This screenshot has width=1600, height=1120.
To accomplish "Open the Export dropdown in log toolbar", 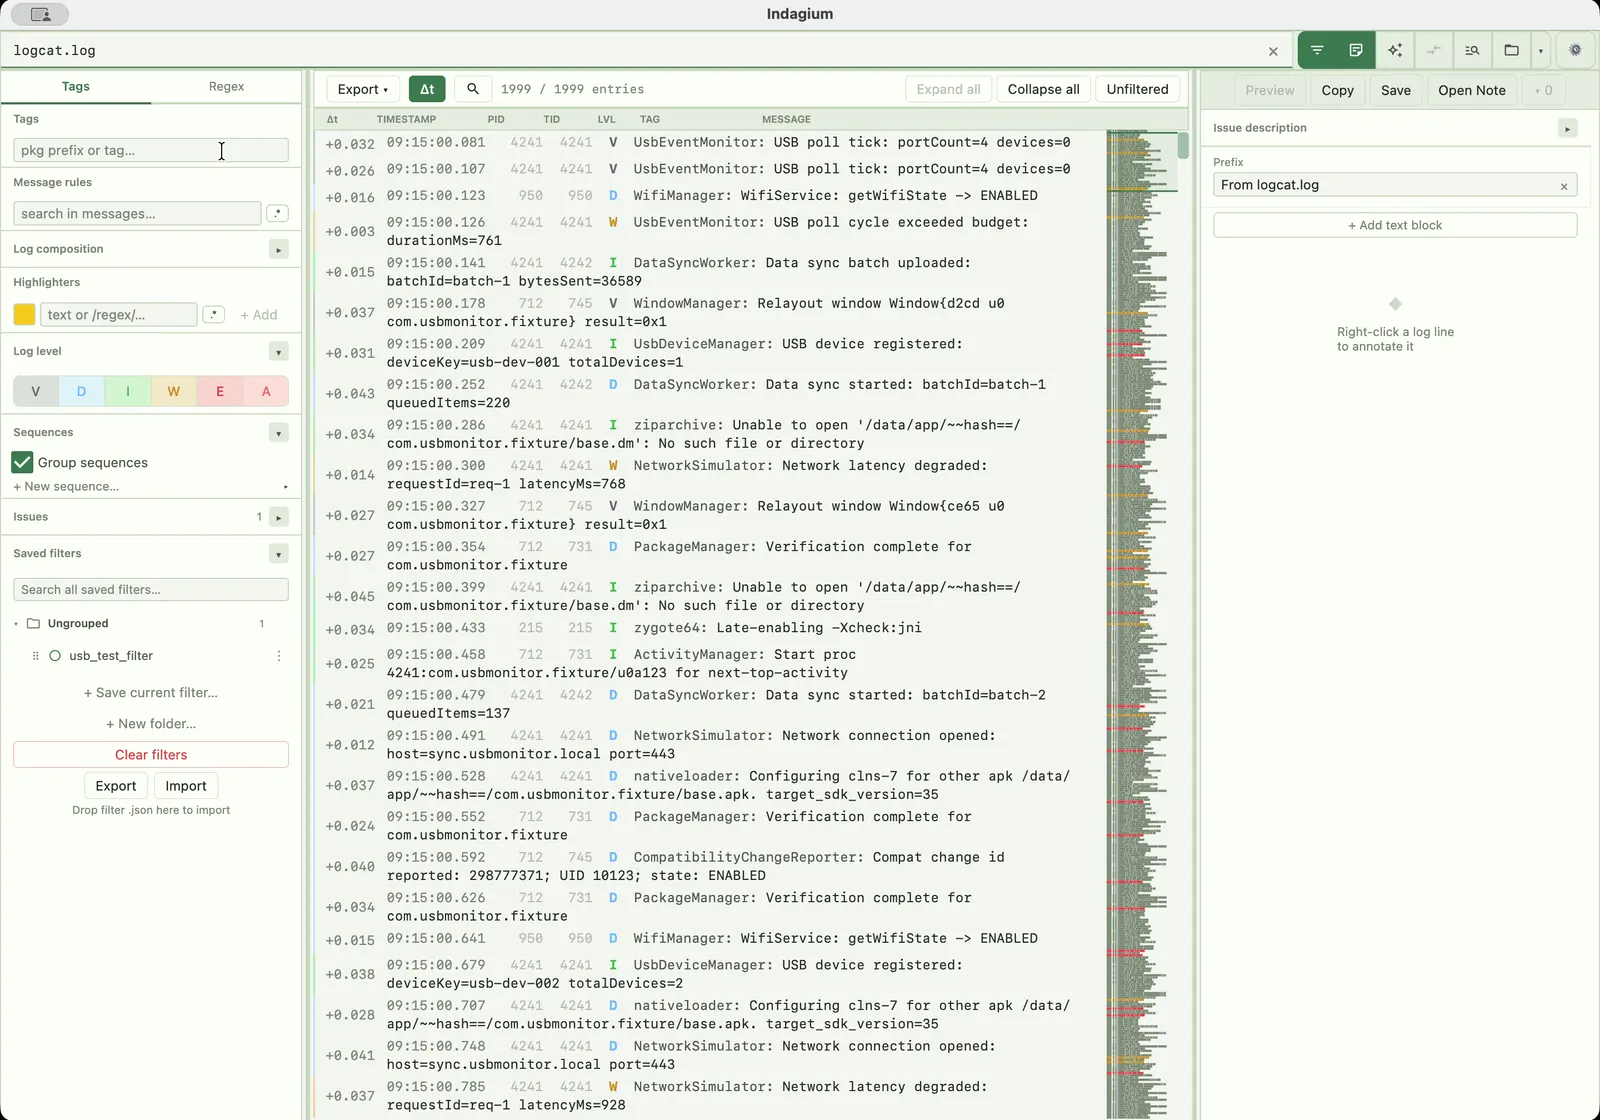I will [x=363, y=89].
